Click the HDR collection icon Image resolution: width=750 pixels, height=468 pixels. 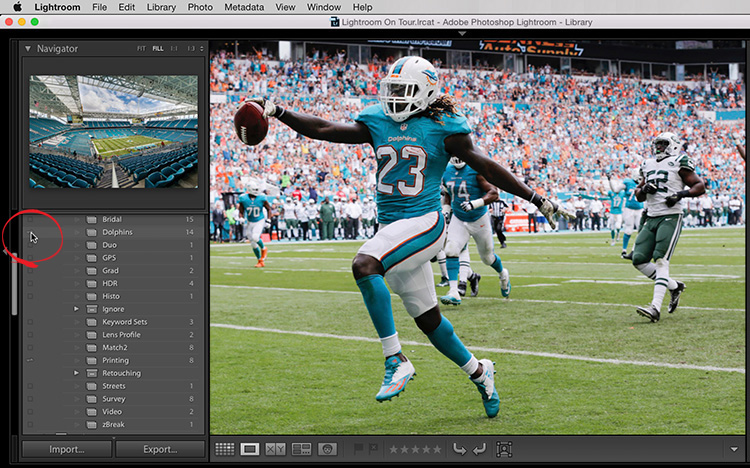pyautogui.click(x=91, y=284)
